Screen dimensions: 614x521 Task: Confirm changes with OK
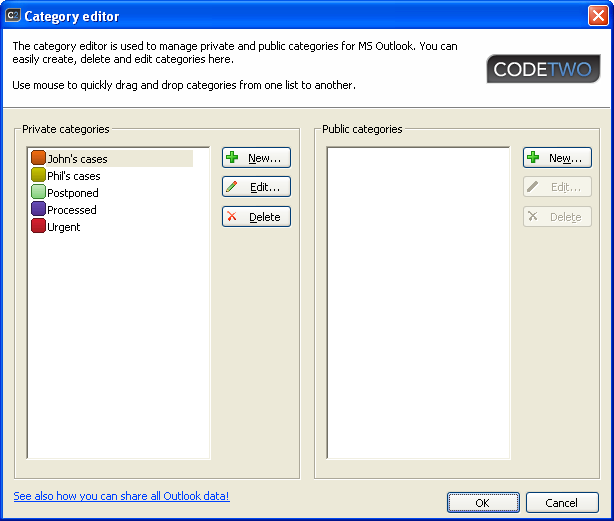click(x=483, y=503)
